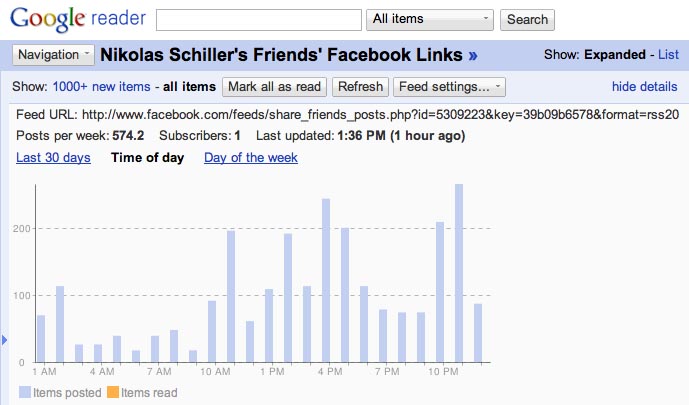Show only 1000+ new items
This screenshot has height=405, width=689.
pos(102,87)
